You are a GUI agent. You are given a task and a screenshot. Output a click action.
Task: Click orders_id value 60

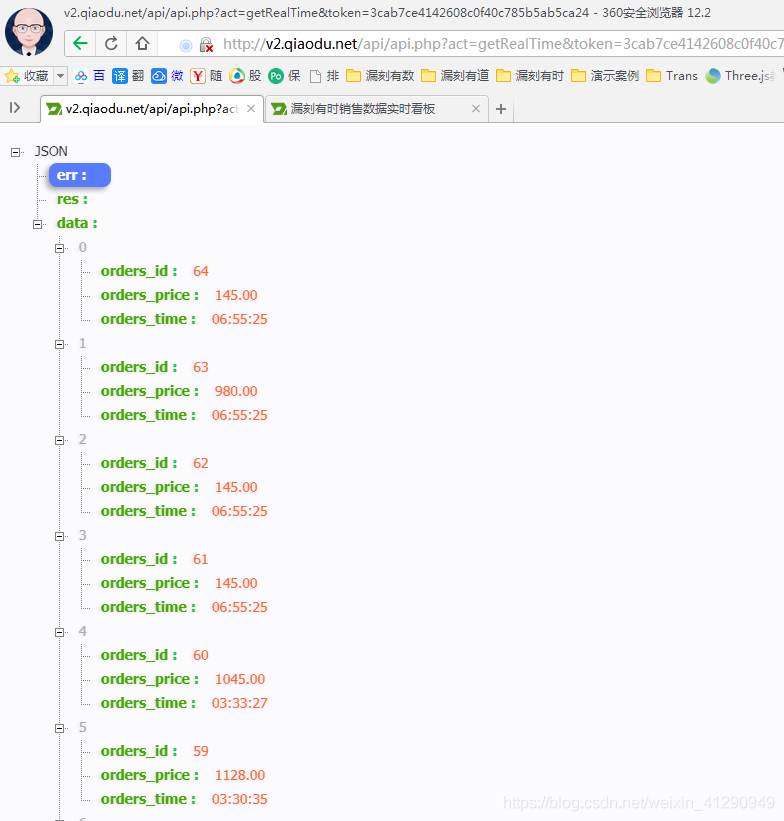[201, 655]
